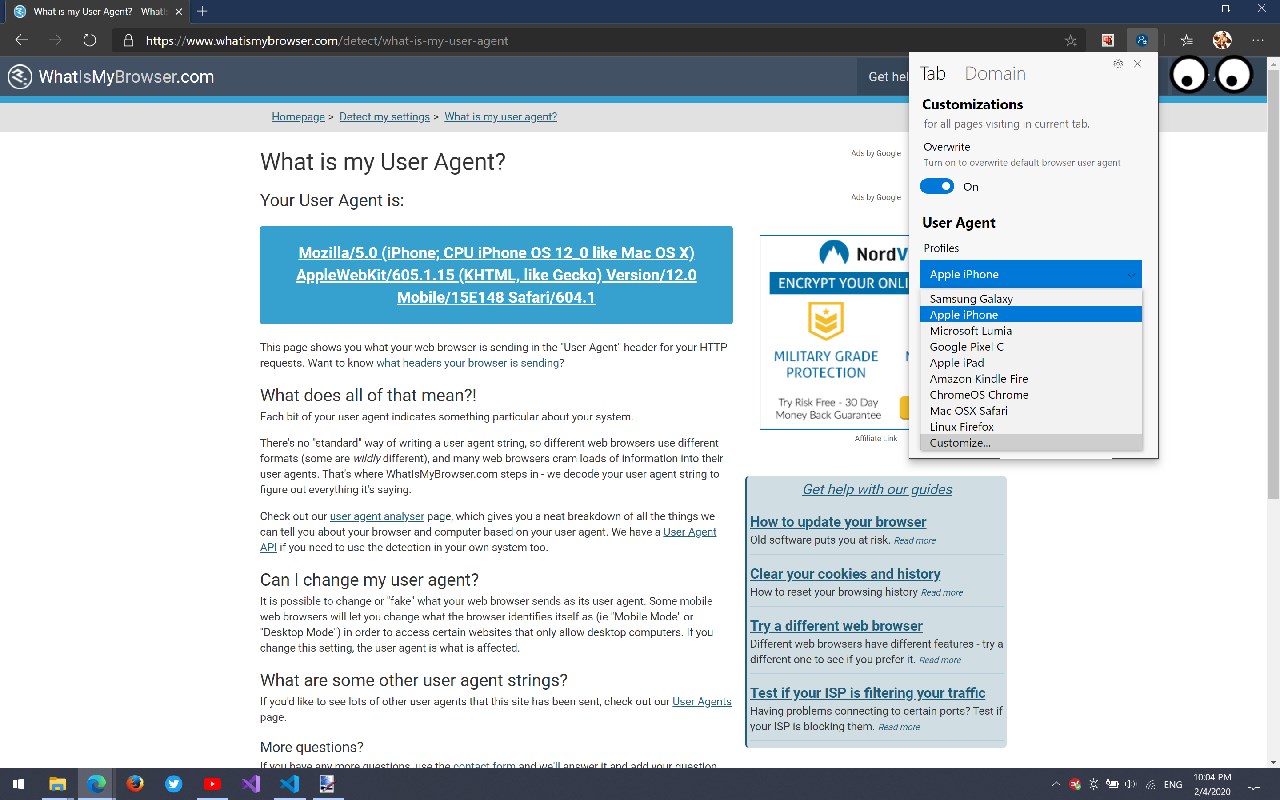Reload the current page
This screenshot has height=800, width=1280.
[89, 41]
